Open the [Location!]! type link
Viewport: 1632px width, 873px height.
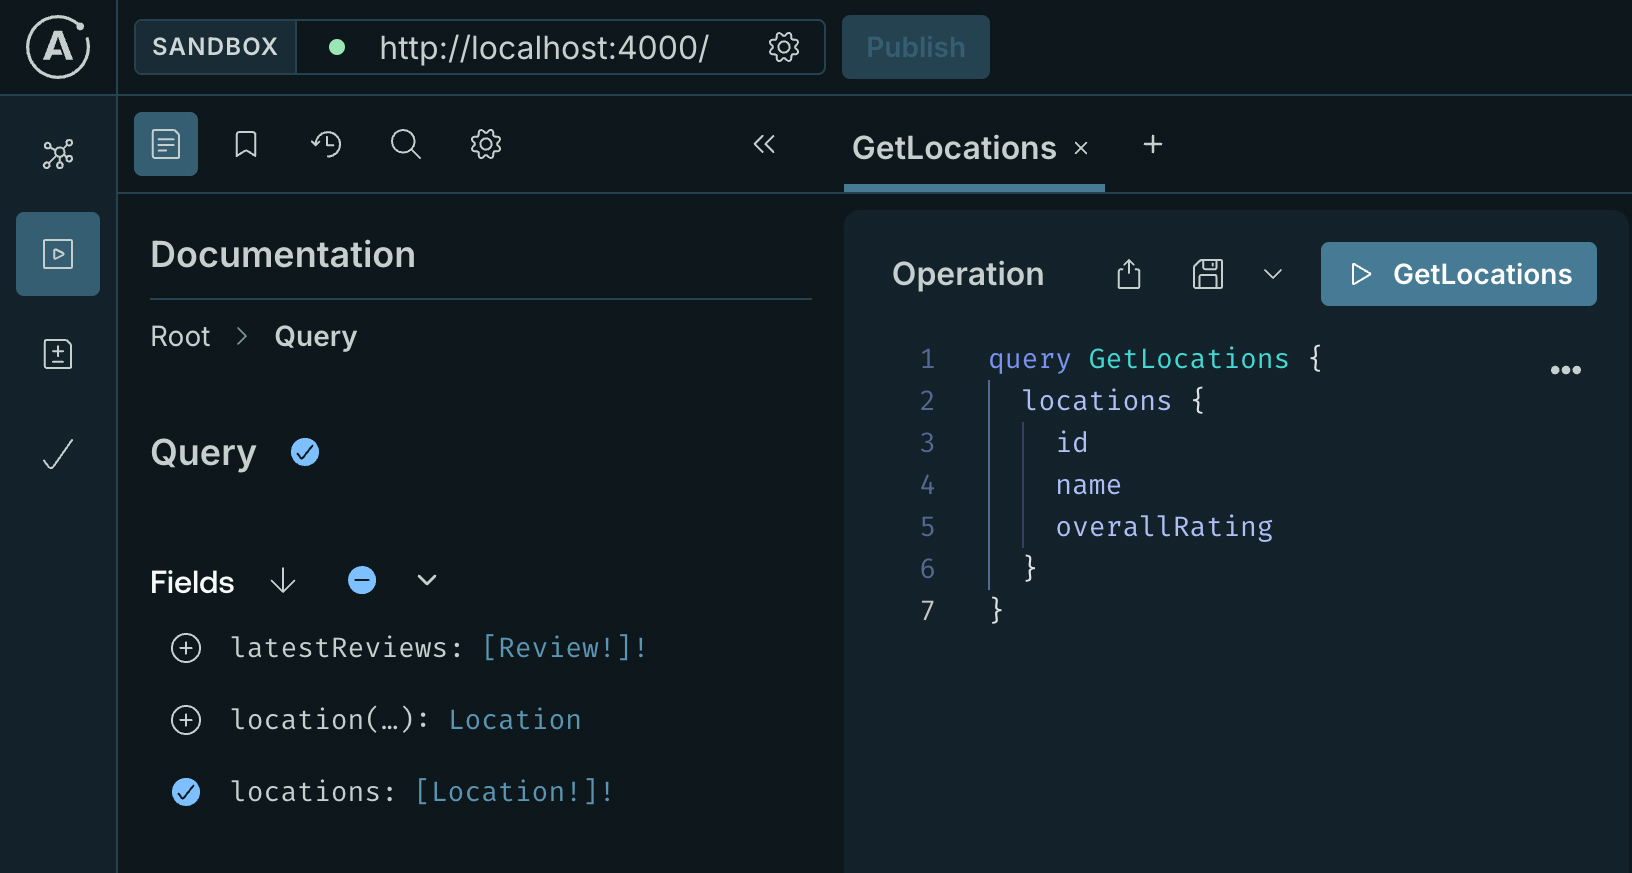514,792
